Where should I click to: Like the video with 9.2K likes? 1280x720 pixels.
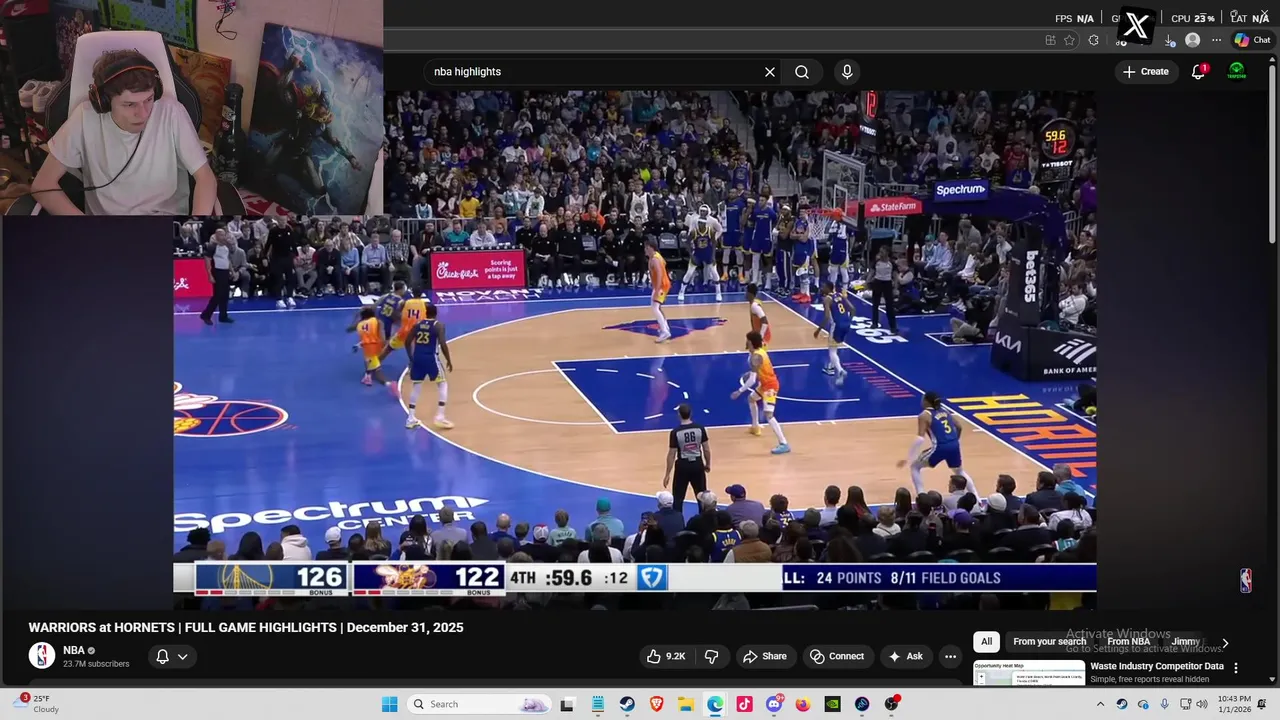(666, 656)
